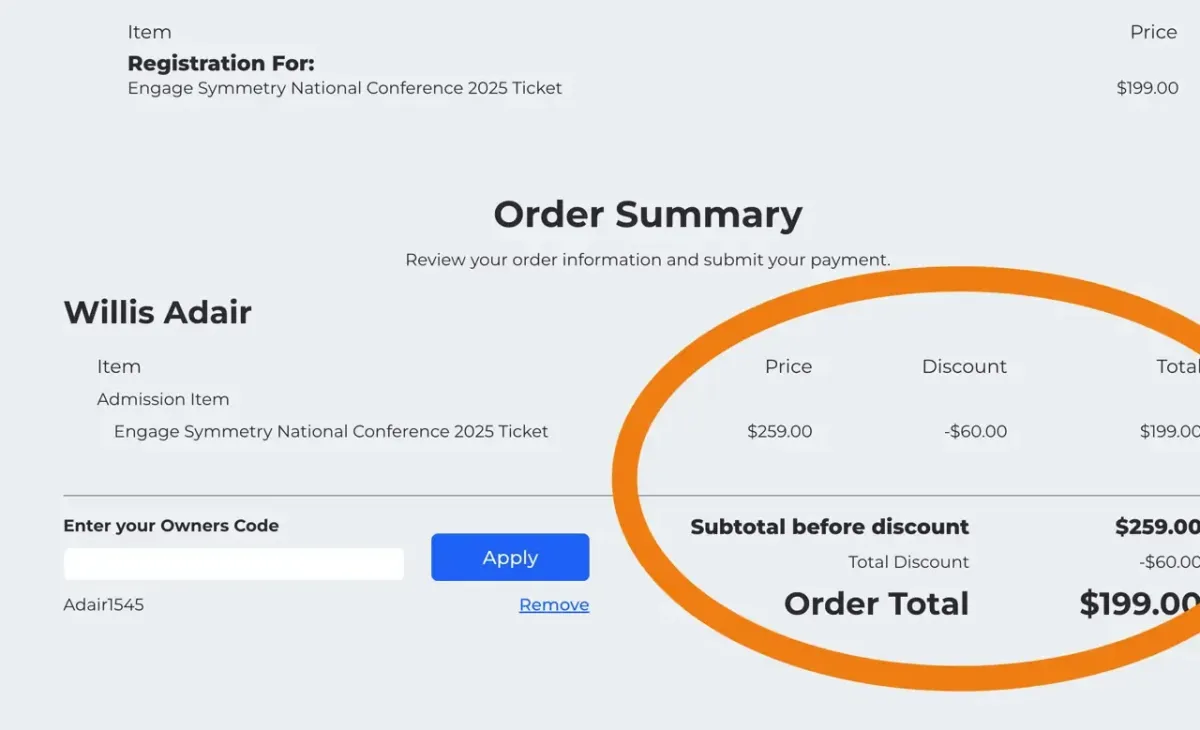Screen dimensions: 1200x730
Task: Select the Willis Adair registrant name
Action: tap(157, 312)
